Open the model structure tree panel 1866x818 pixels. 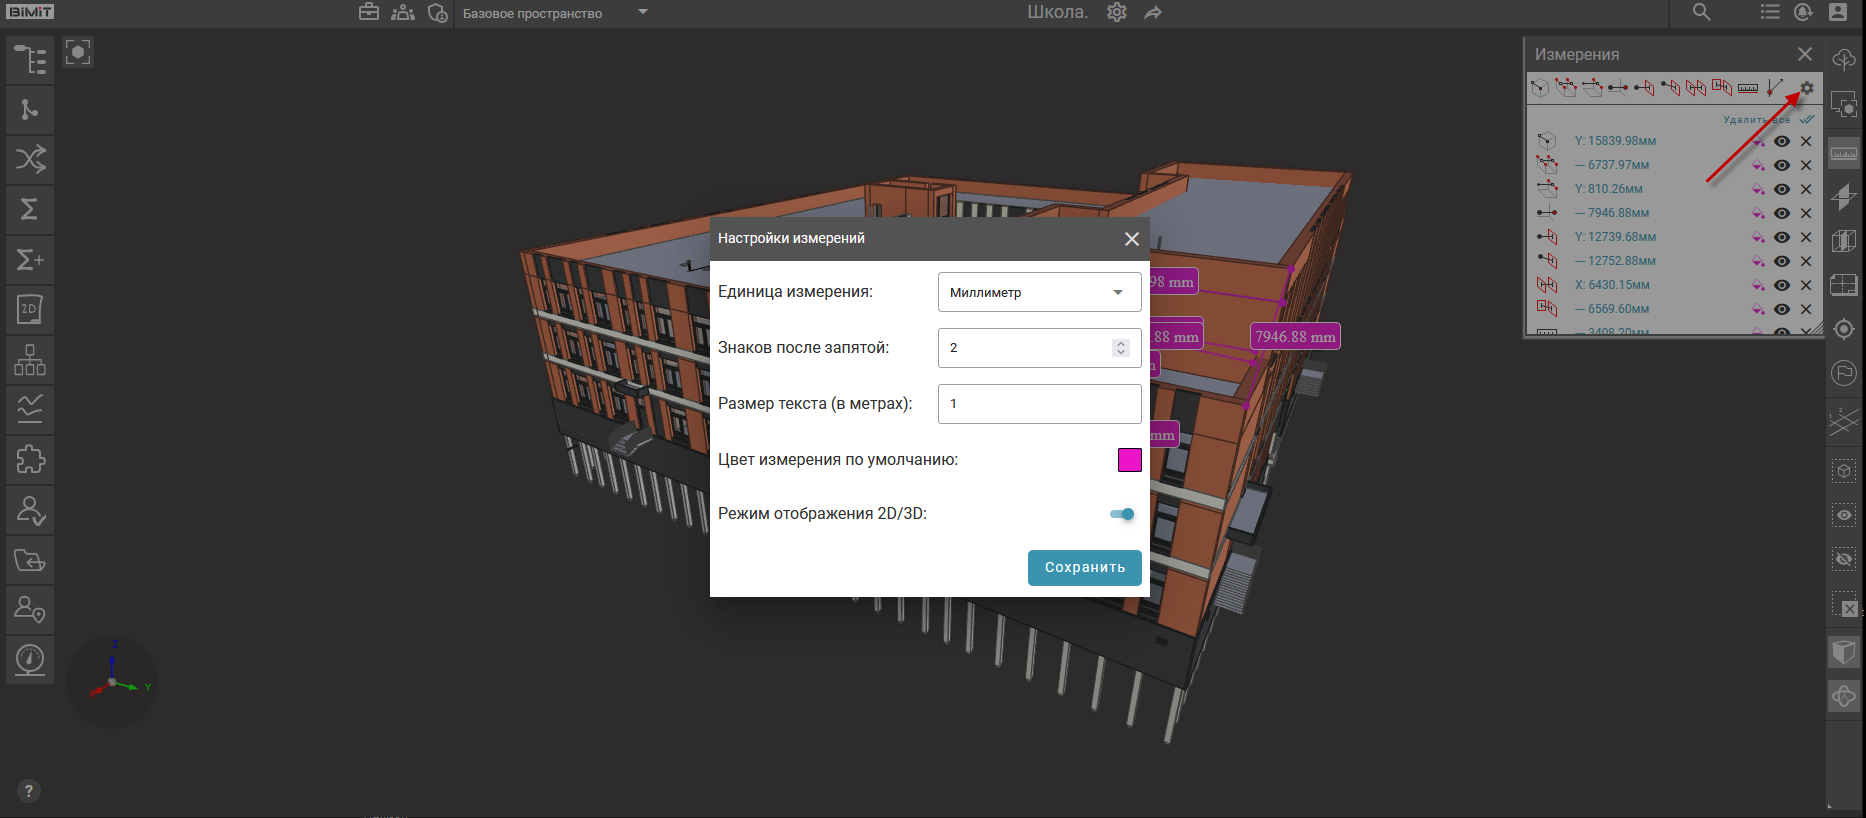(x=30, y=60)
